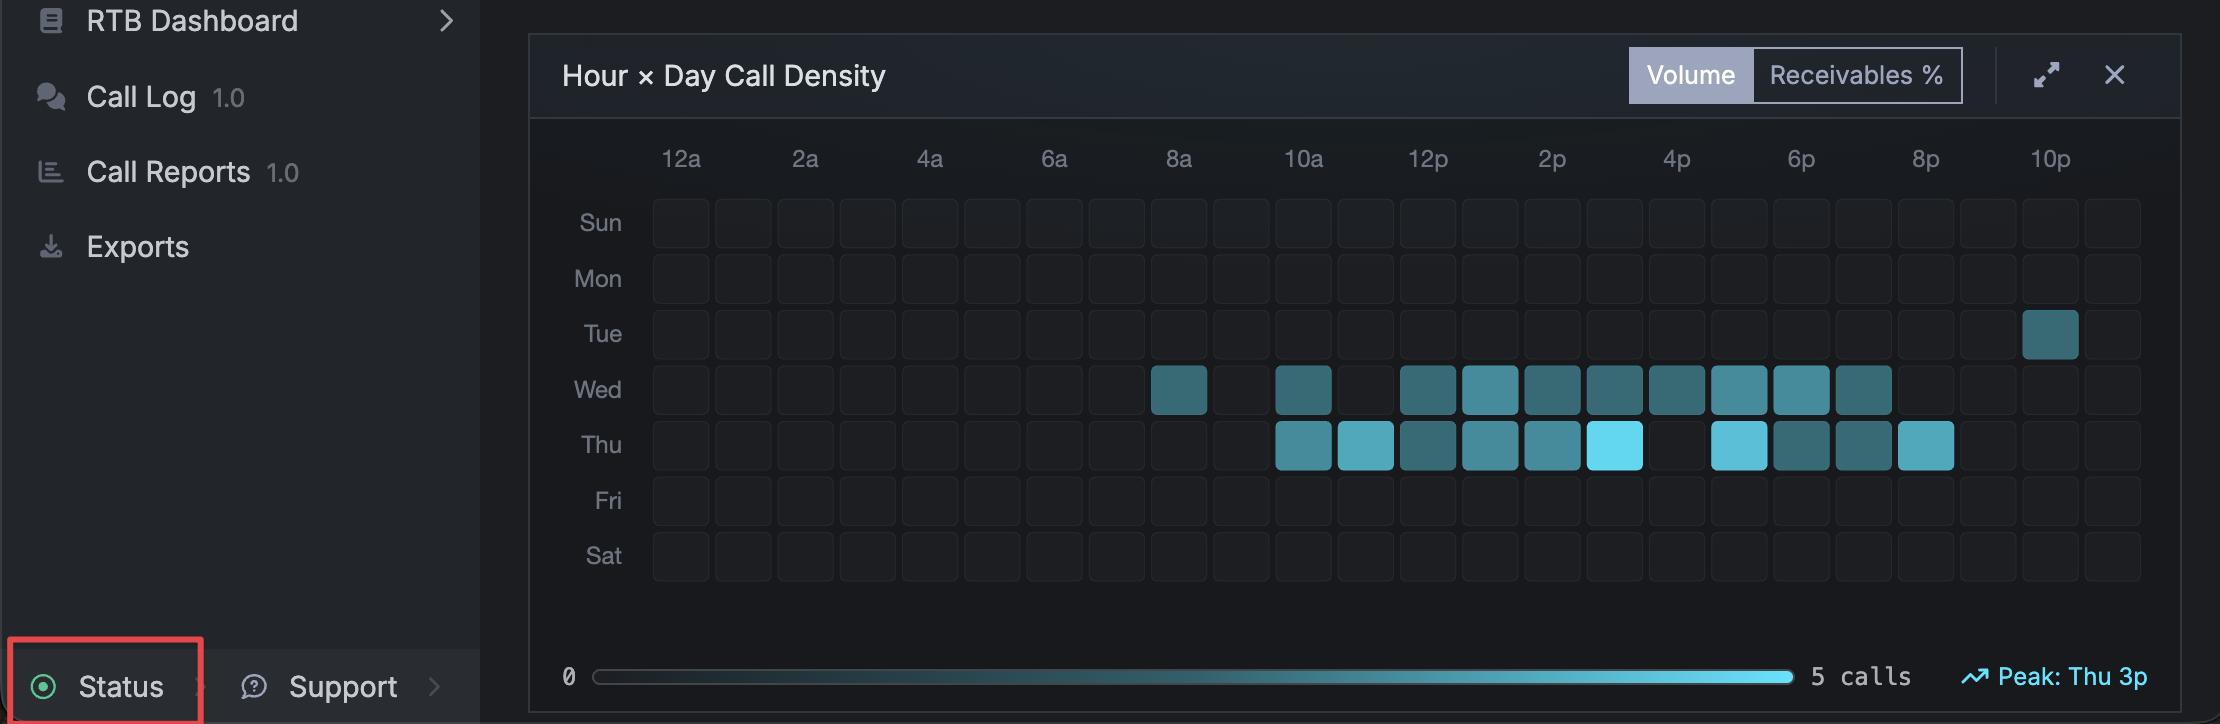Click the Peak trend arrow icon

[x=1974, y=677]
